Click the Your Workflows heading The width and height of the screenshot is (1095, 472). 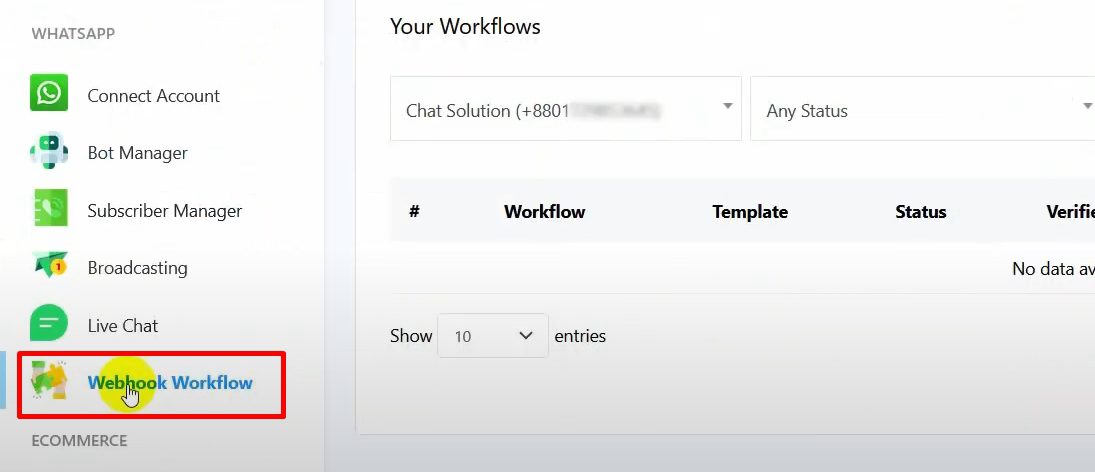(x=465, y=27)
